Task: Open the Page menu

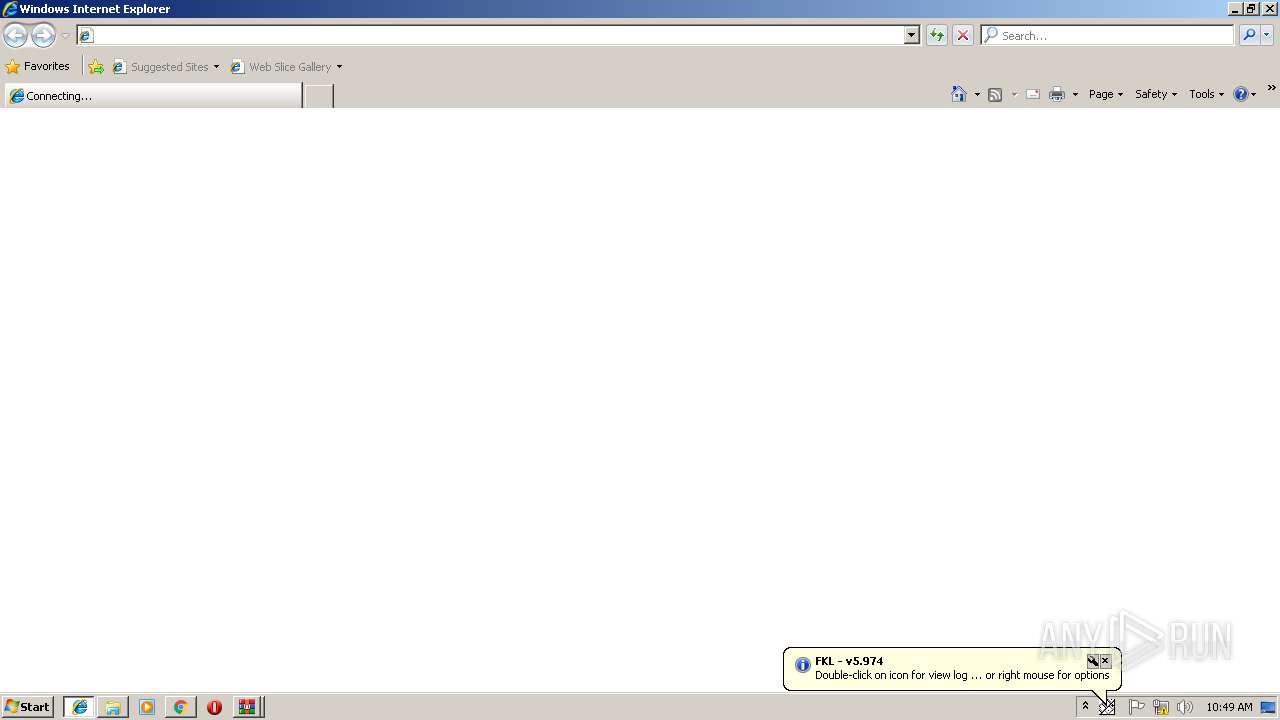Action: [x=1106, y=94]
